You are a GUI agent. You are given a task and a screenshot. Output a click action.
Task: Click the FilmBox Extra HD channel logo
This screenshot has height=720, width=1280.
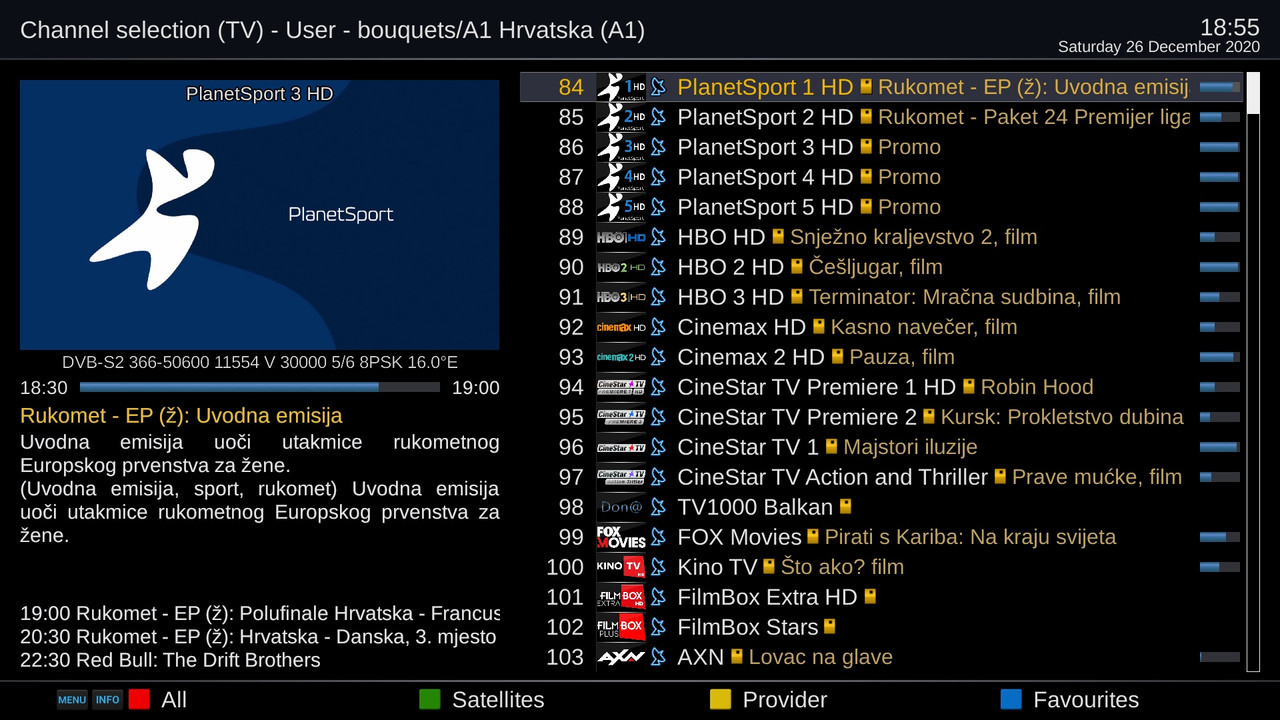click(621, 597)
